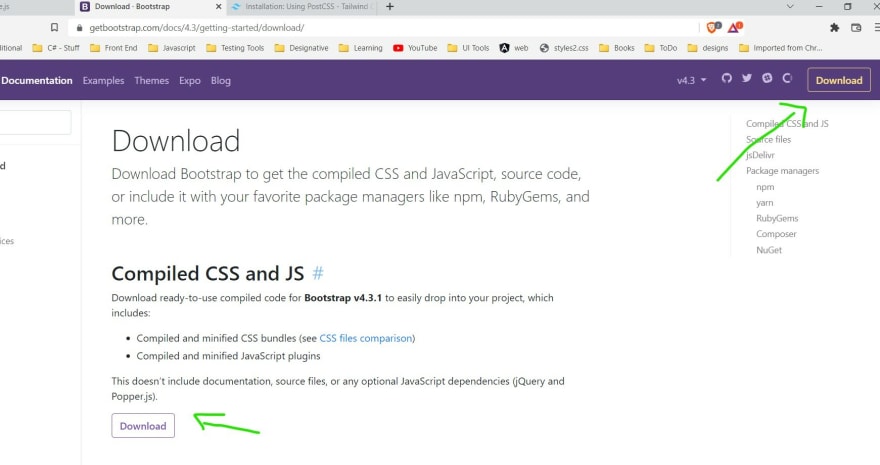The image size is (880, 465).
Task: Open the Learning bookmark folder
Action: tap(361, 48)
